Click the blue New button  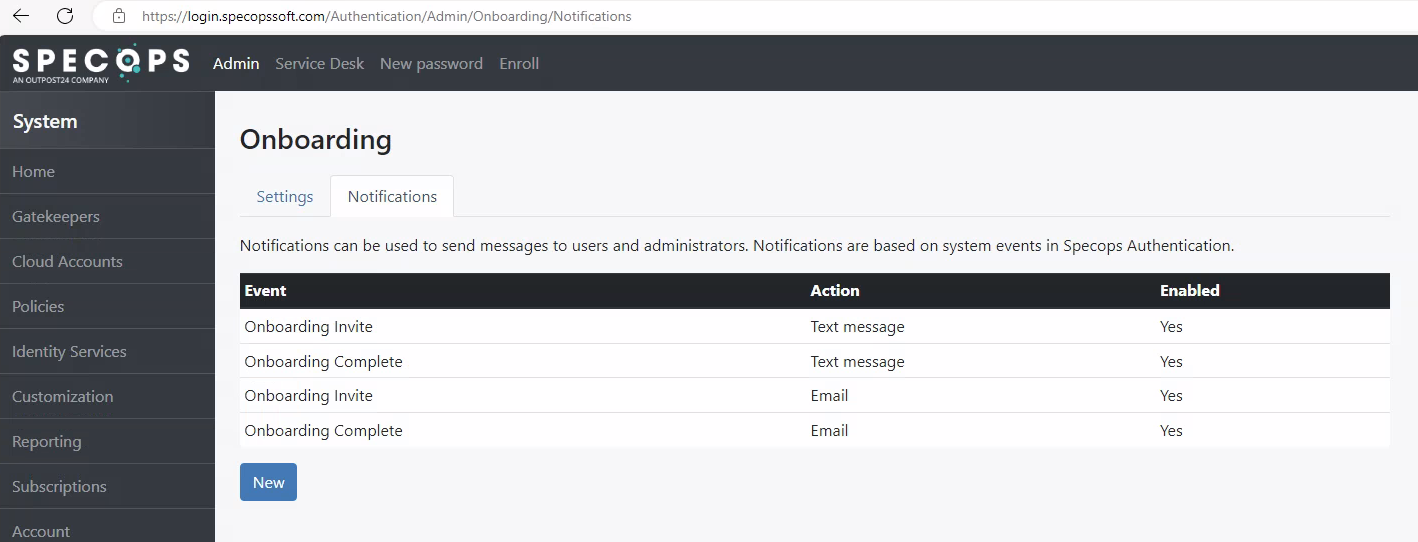point(268,482)
